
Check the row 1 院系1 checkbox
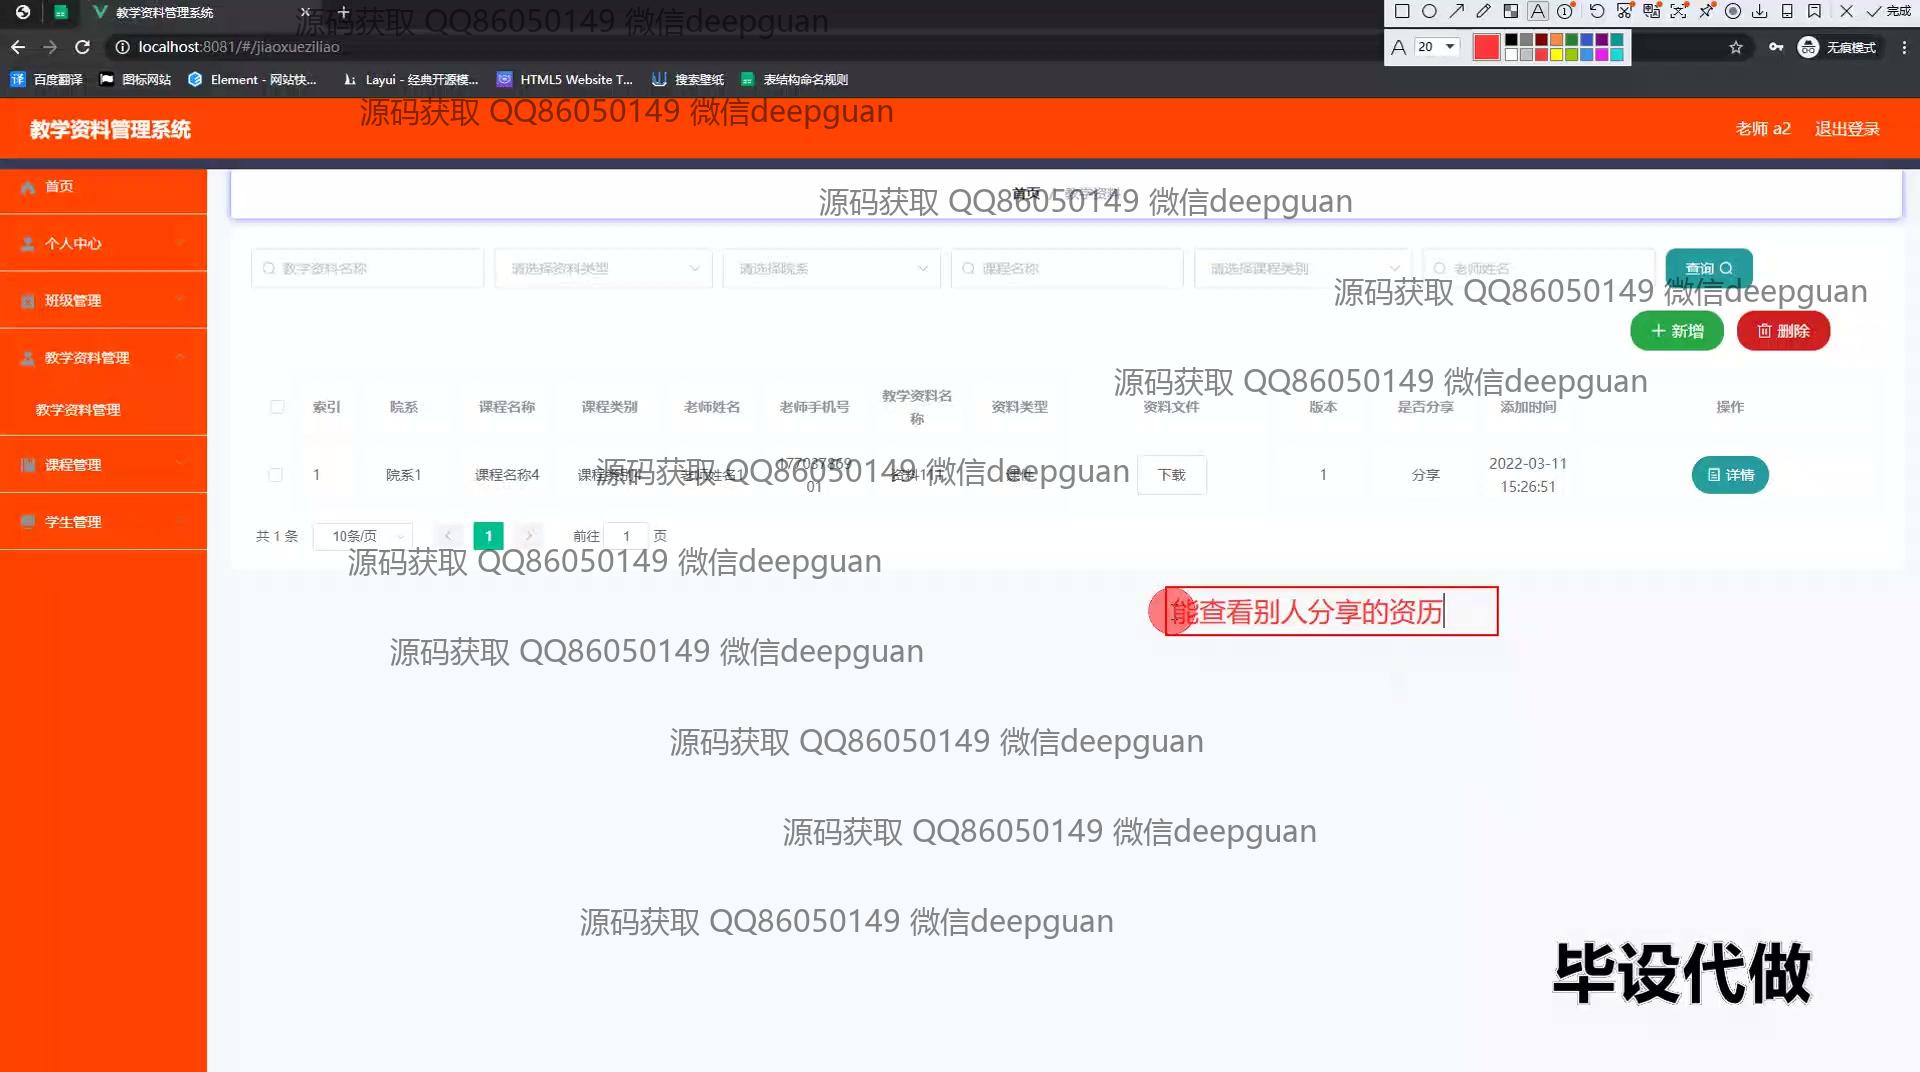tap(275, 475)
